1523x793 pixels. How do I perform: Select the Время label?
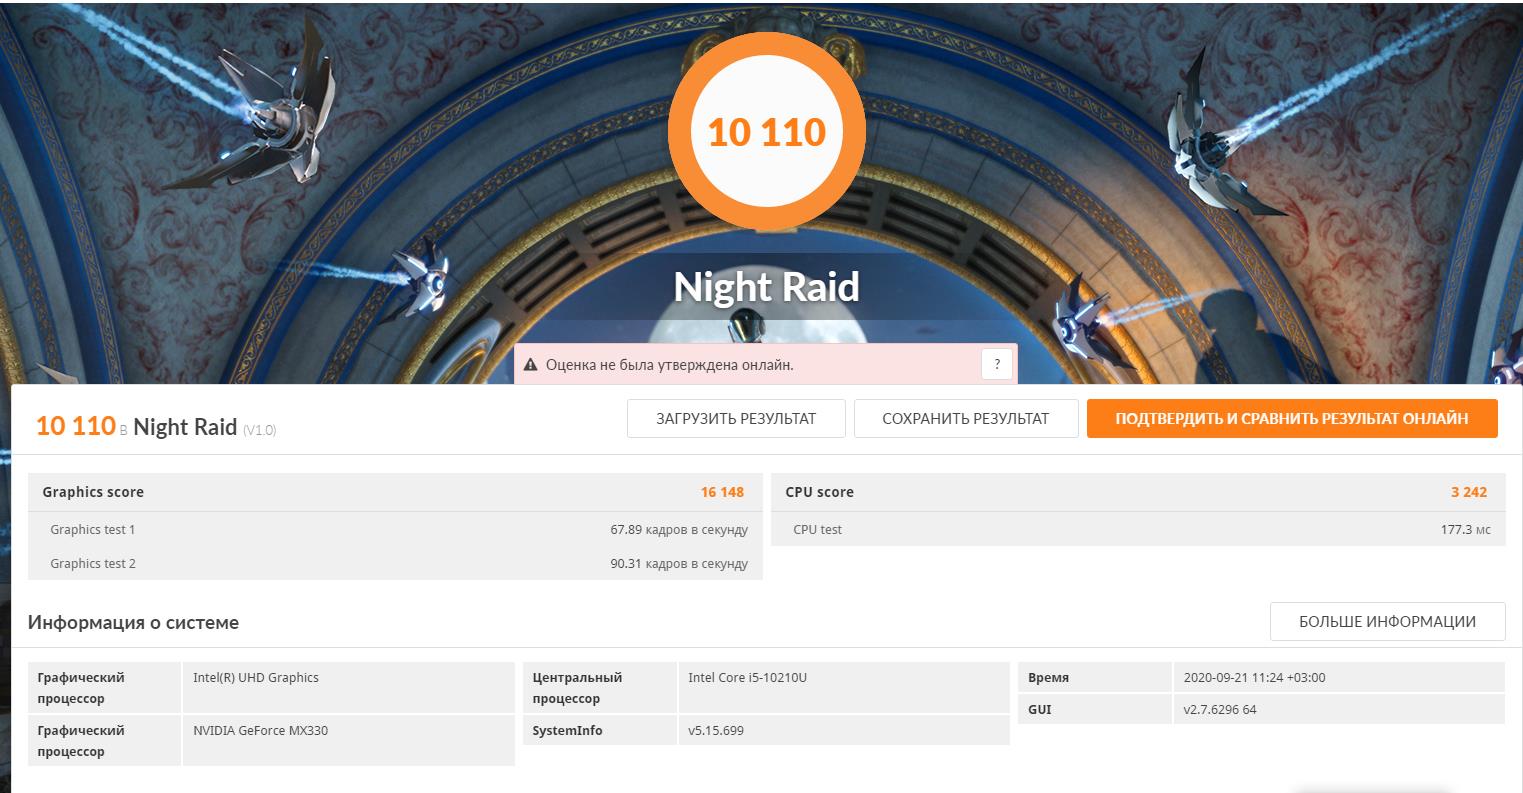point(1048,677)
